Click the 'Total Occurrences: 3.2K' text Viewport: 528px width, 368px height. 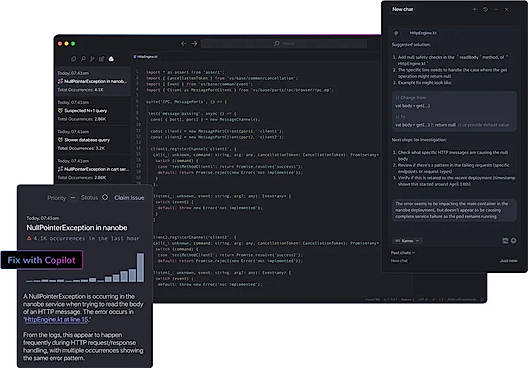[x=81, y=148]
